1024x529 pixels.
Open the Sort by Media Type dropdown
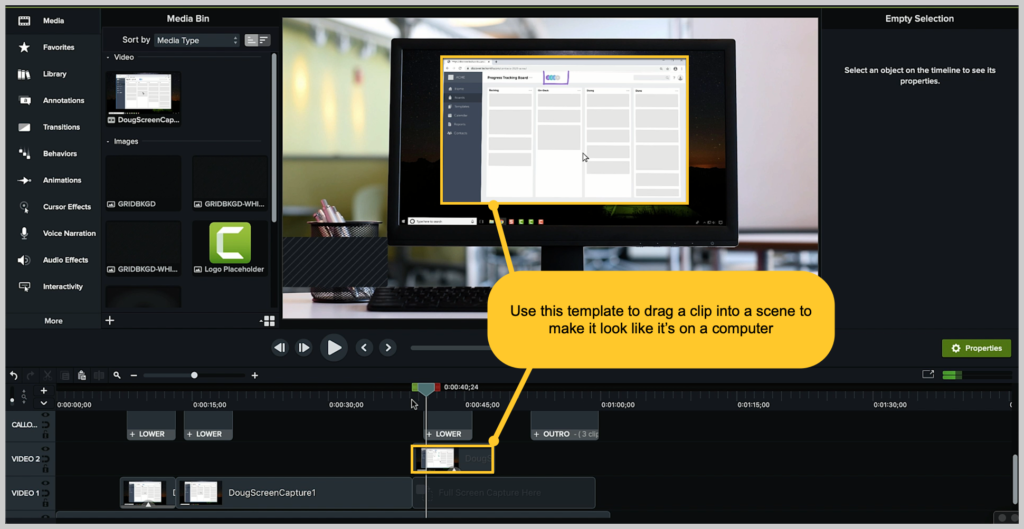pyautogui.click(x=197, y=40)
